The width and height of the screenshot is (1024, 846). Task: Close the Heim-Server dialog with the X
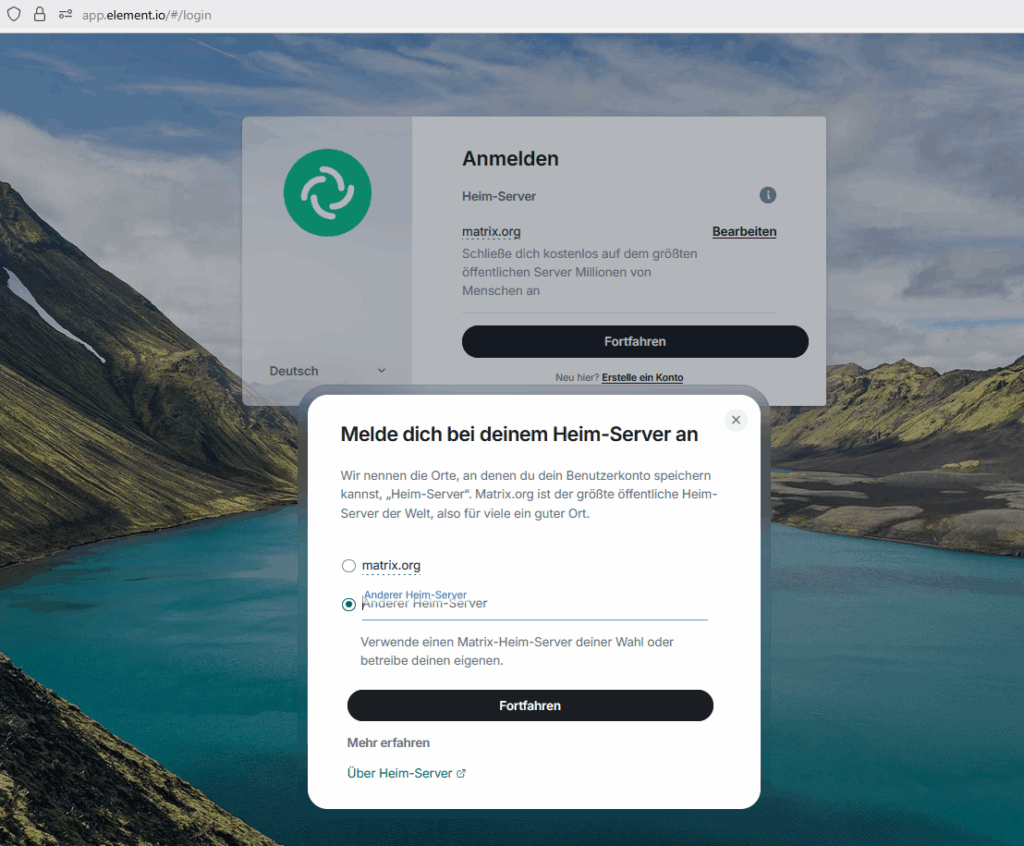tap(736, 420)
